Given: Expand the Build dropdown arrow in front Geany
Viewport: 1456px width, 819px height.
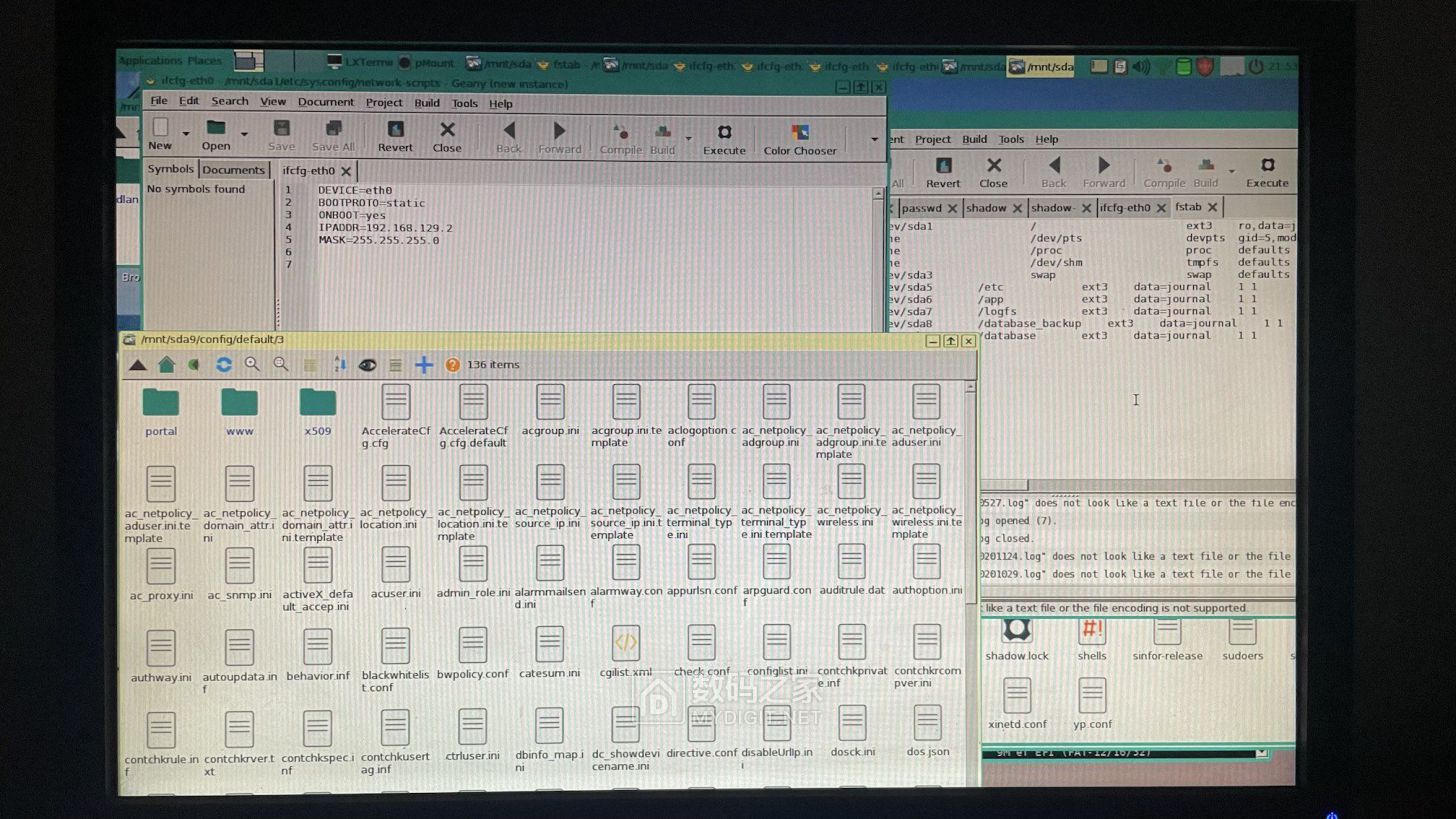Looking at the screenshot, I should (688, 138).
